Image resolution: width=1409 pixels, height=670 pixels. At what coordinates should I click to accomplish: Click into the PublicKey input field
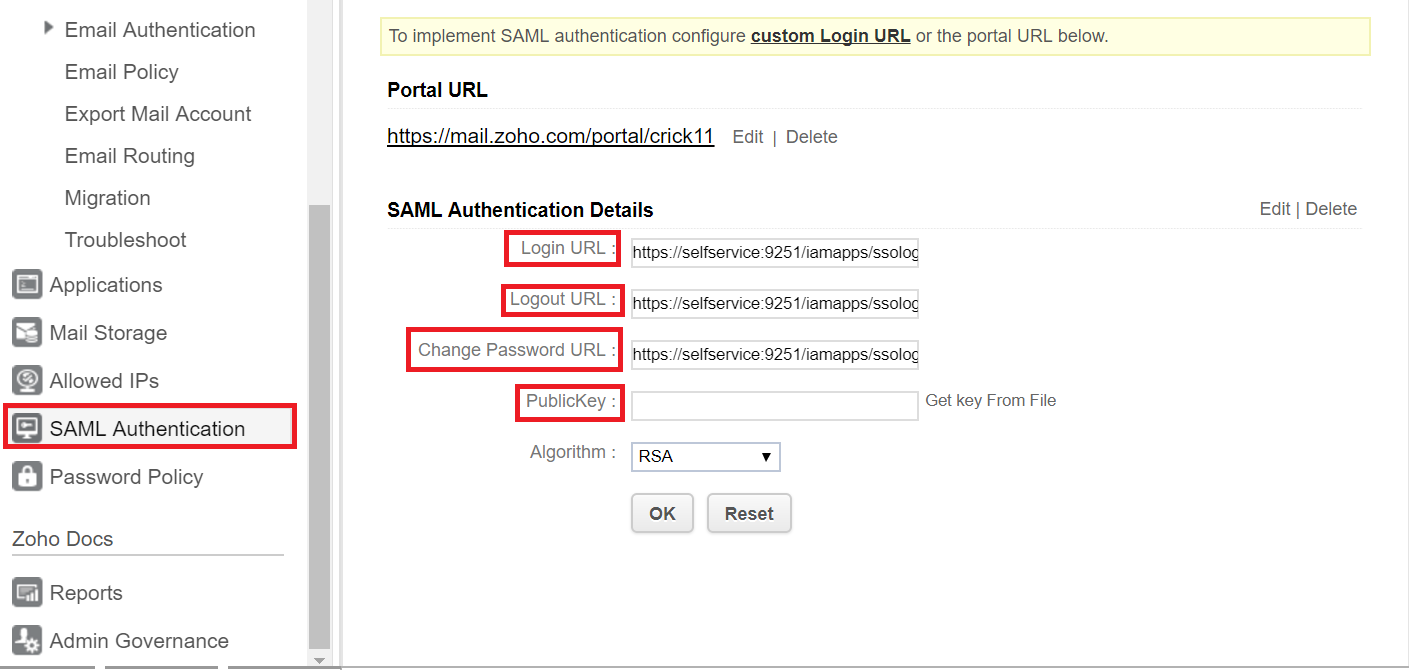774,405
